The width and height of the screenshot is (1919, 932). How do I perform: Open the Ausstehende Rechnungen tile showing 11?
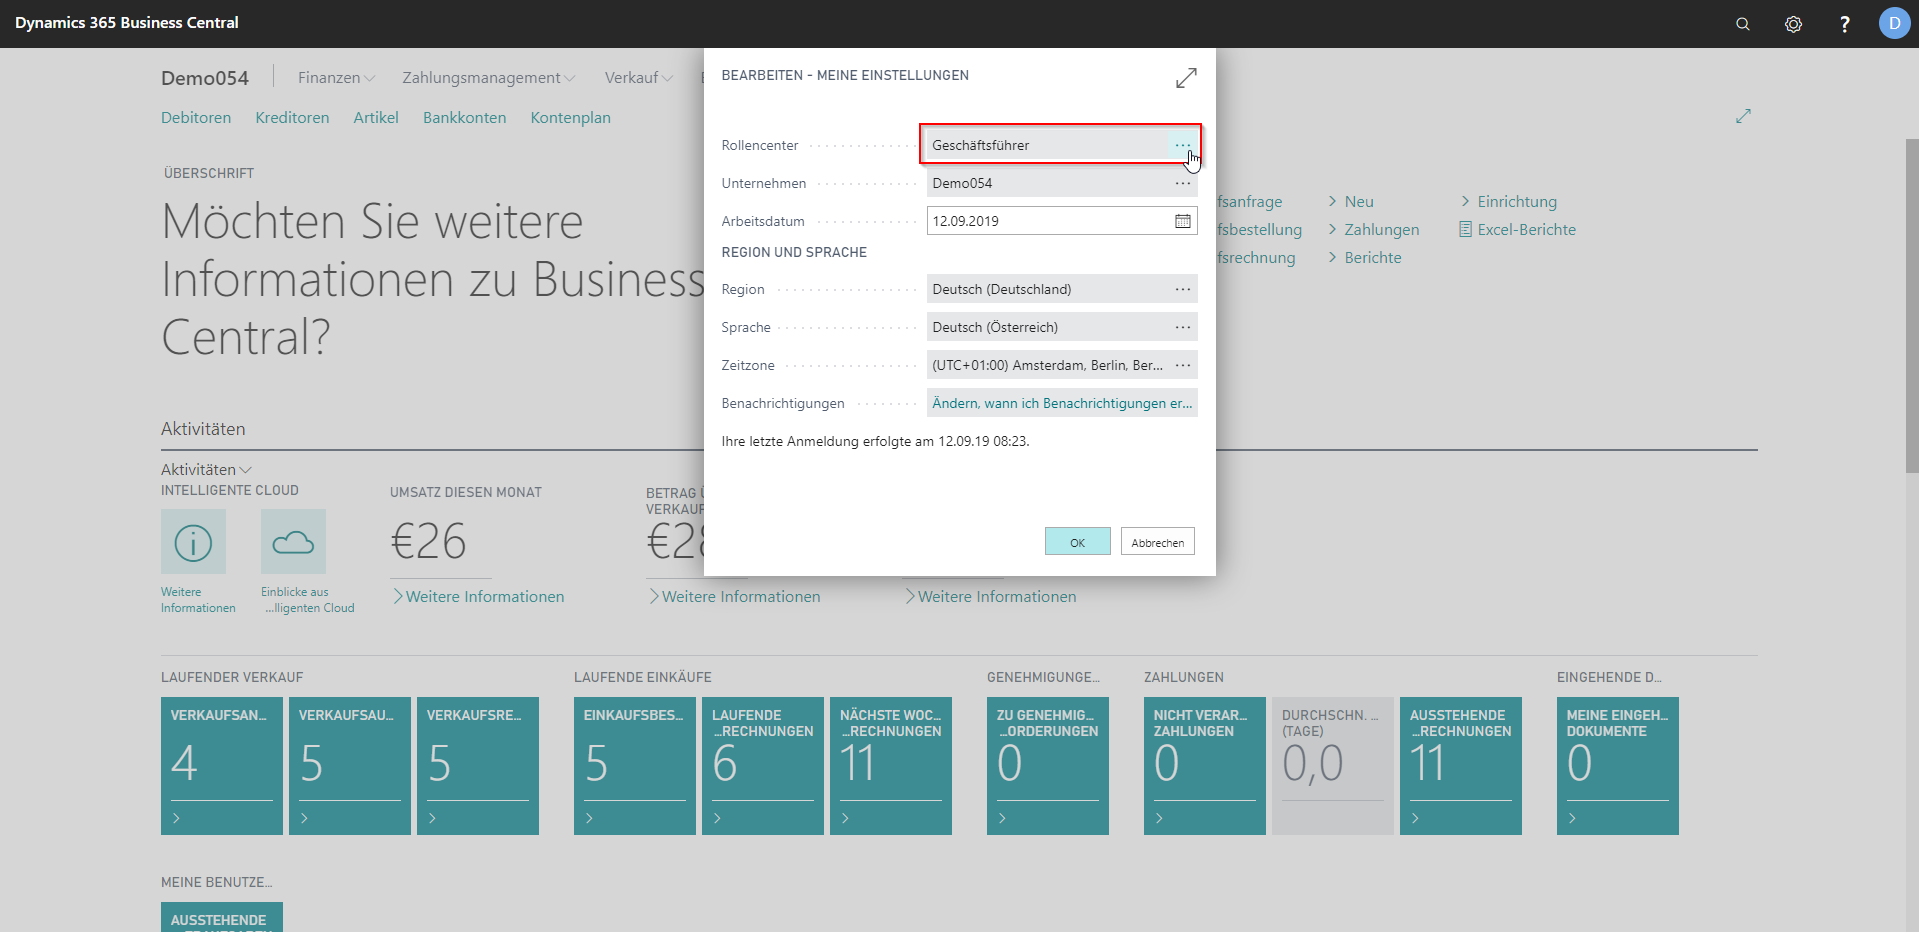1461,766
